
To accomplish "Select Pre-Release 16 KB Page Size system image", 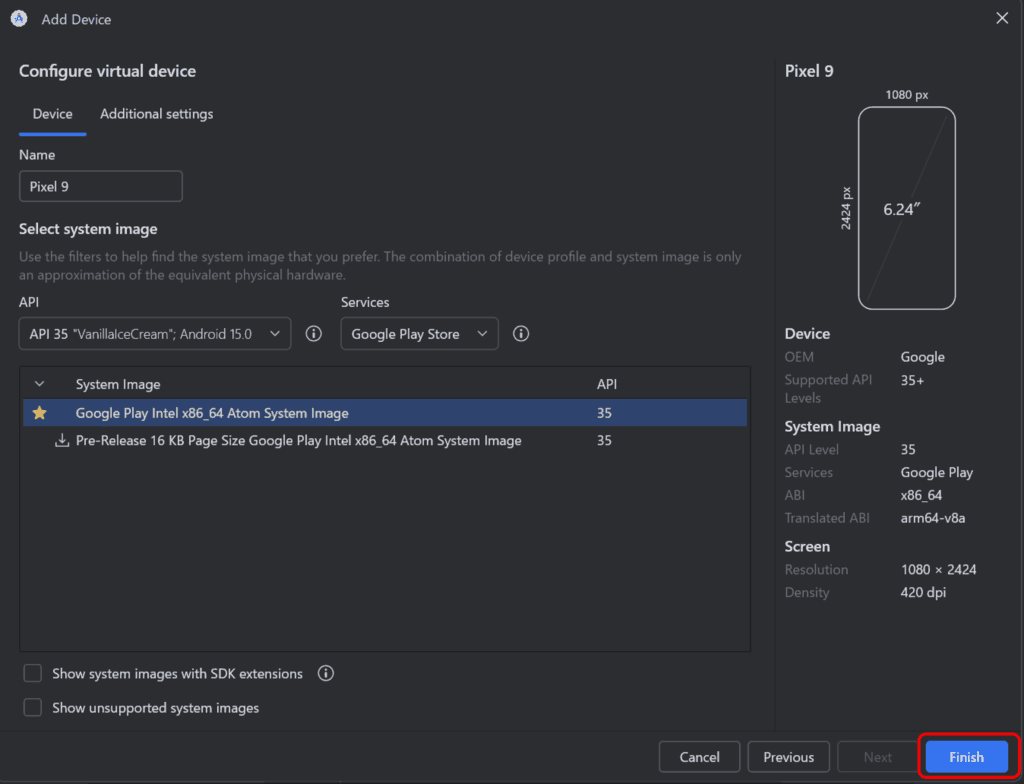I will coord(385,440).
